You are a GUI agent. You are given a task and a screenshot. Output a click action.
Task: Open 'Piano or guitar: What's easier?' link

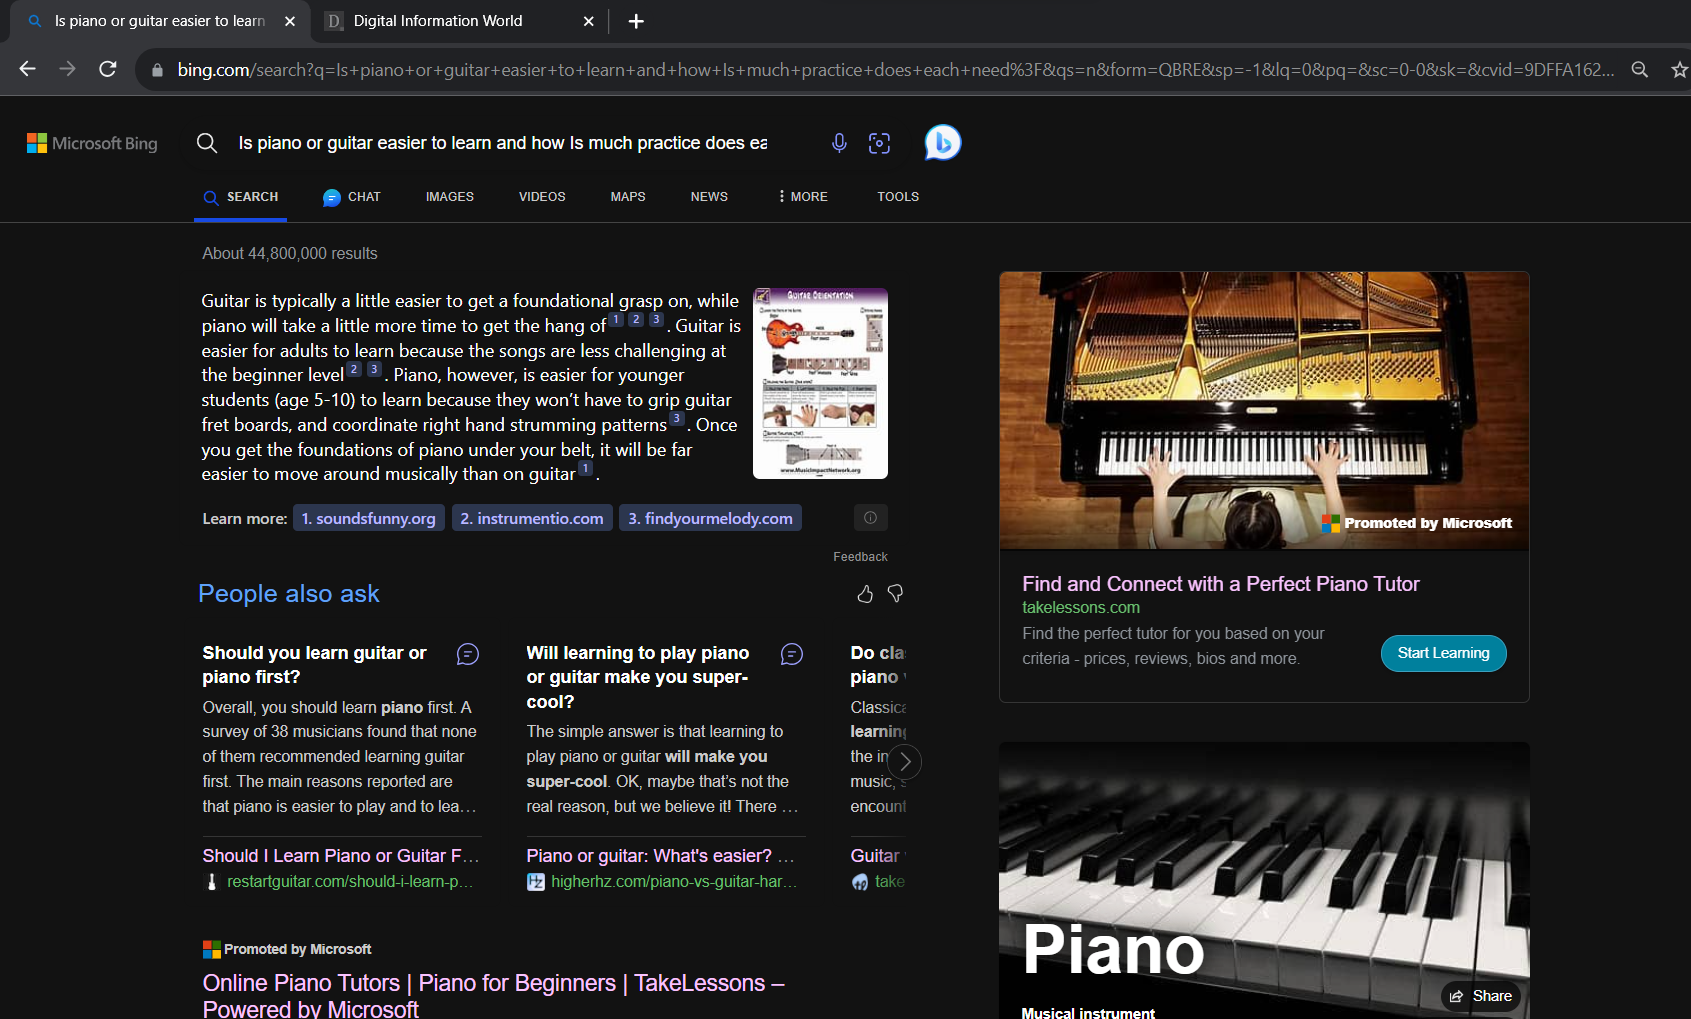click(x=660, y=856)
